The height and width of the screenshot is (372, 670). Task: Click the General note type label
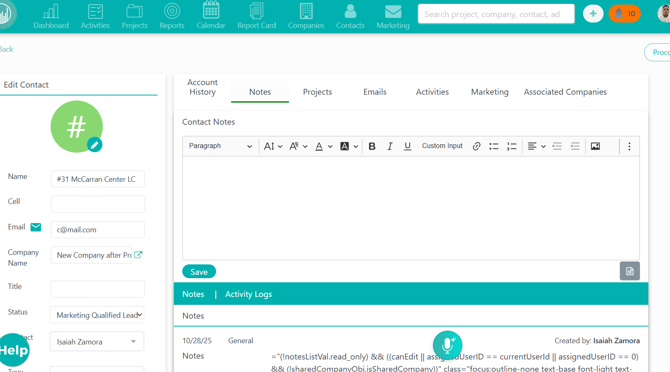pos(240,340)
